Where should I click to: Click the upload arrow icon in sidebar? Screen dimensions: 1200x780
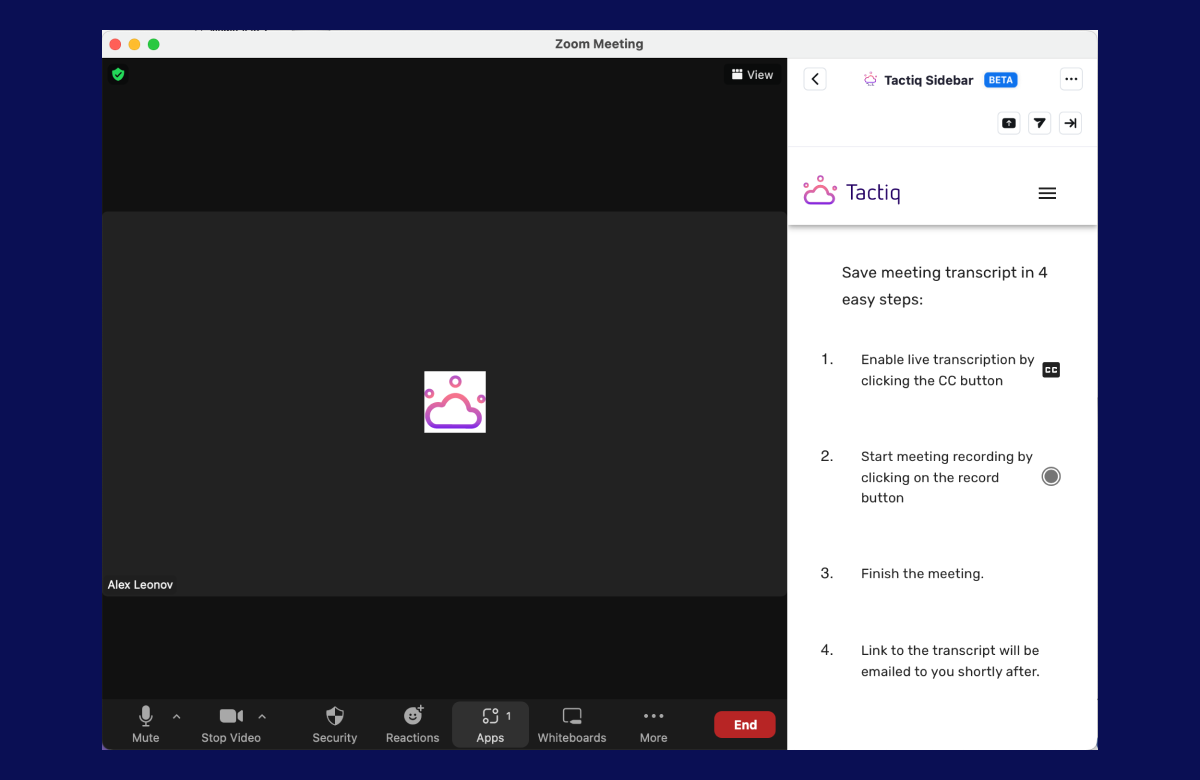pos(1009,123)
